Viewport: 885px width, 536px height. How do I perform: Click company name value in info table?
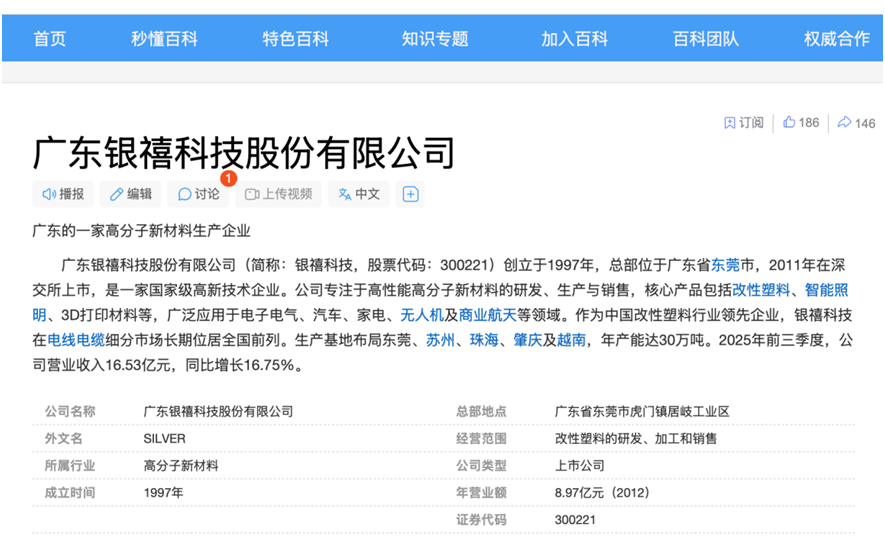tap(218, 411)
